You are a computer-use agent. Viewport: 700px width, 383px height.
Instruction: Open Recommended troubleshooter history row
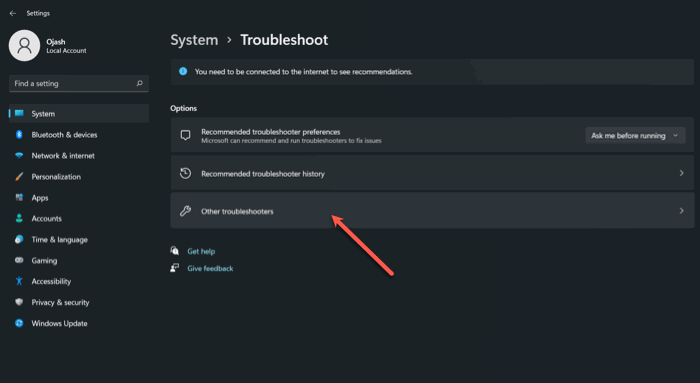point(432,173)
